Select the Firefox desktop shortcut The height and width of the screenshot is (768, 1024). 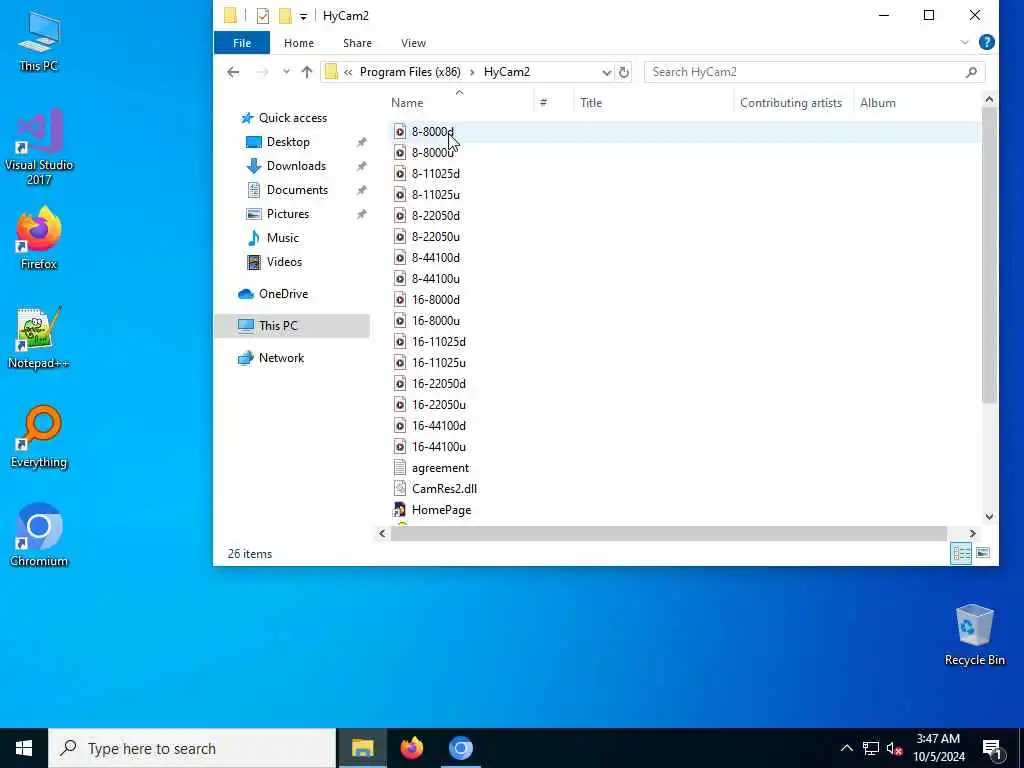(x=39, y=238)
